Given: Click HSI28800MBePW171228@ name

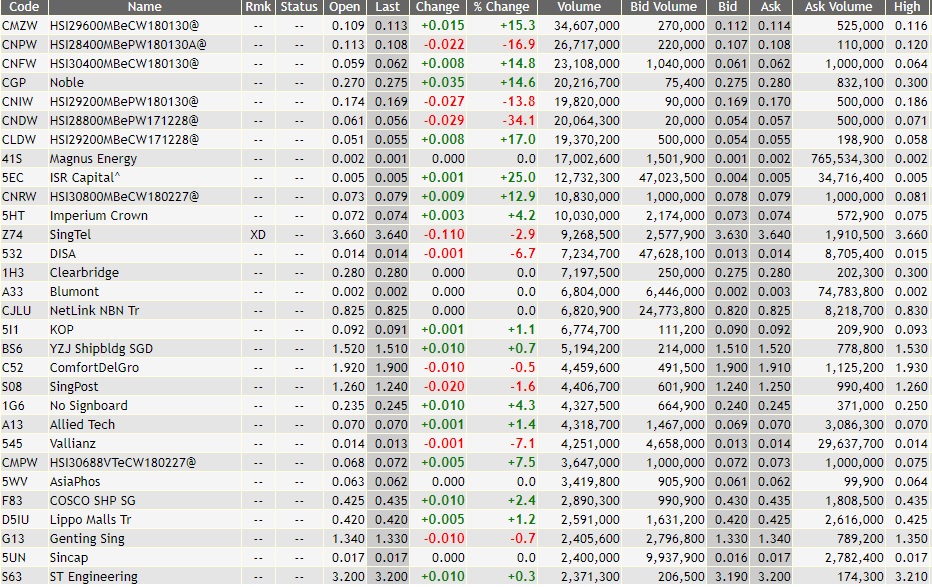Looking at the screenshot, I should click(x=124, y=121).
